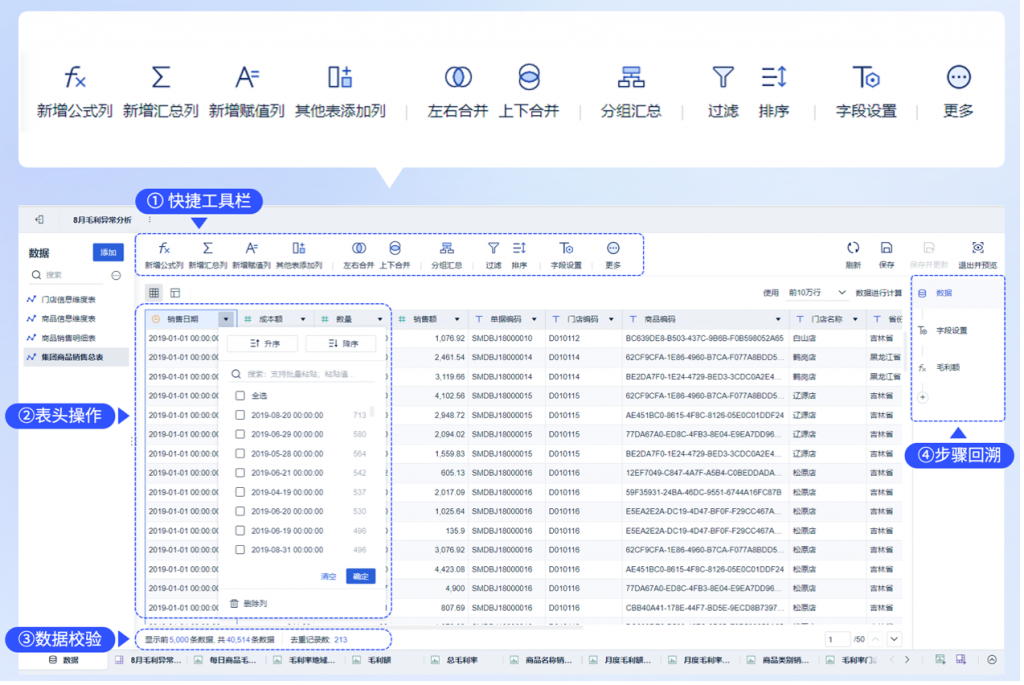Open the 门店编码 column header dropdown
Viewport: 1024px width, 685px height.
point(611,320)
